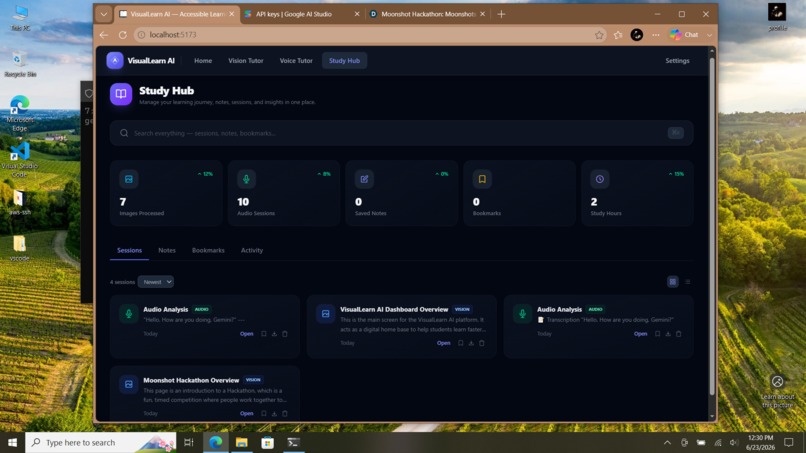Viewport: 806px width, 453px height.
Task: Download the Moonshot Hackathon Overview session
Action: (274, 413)
